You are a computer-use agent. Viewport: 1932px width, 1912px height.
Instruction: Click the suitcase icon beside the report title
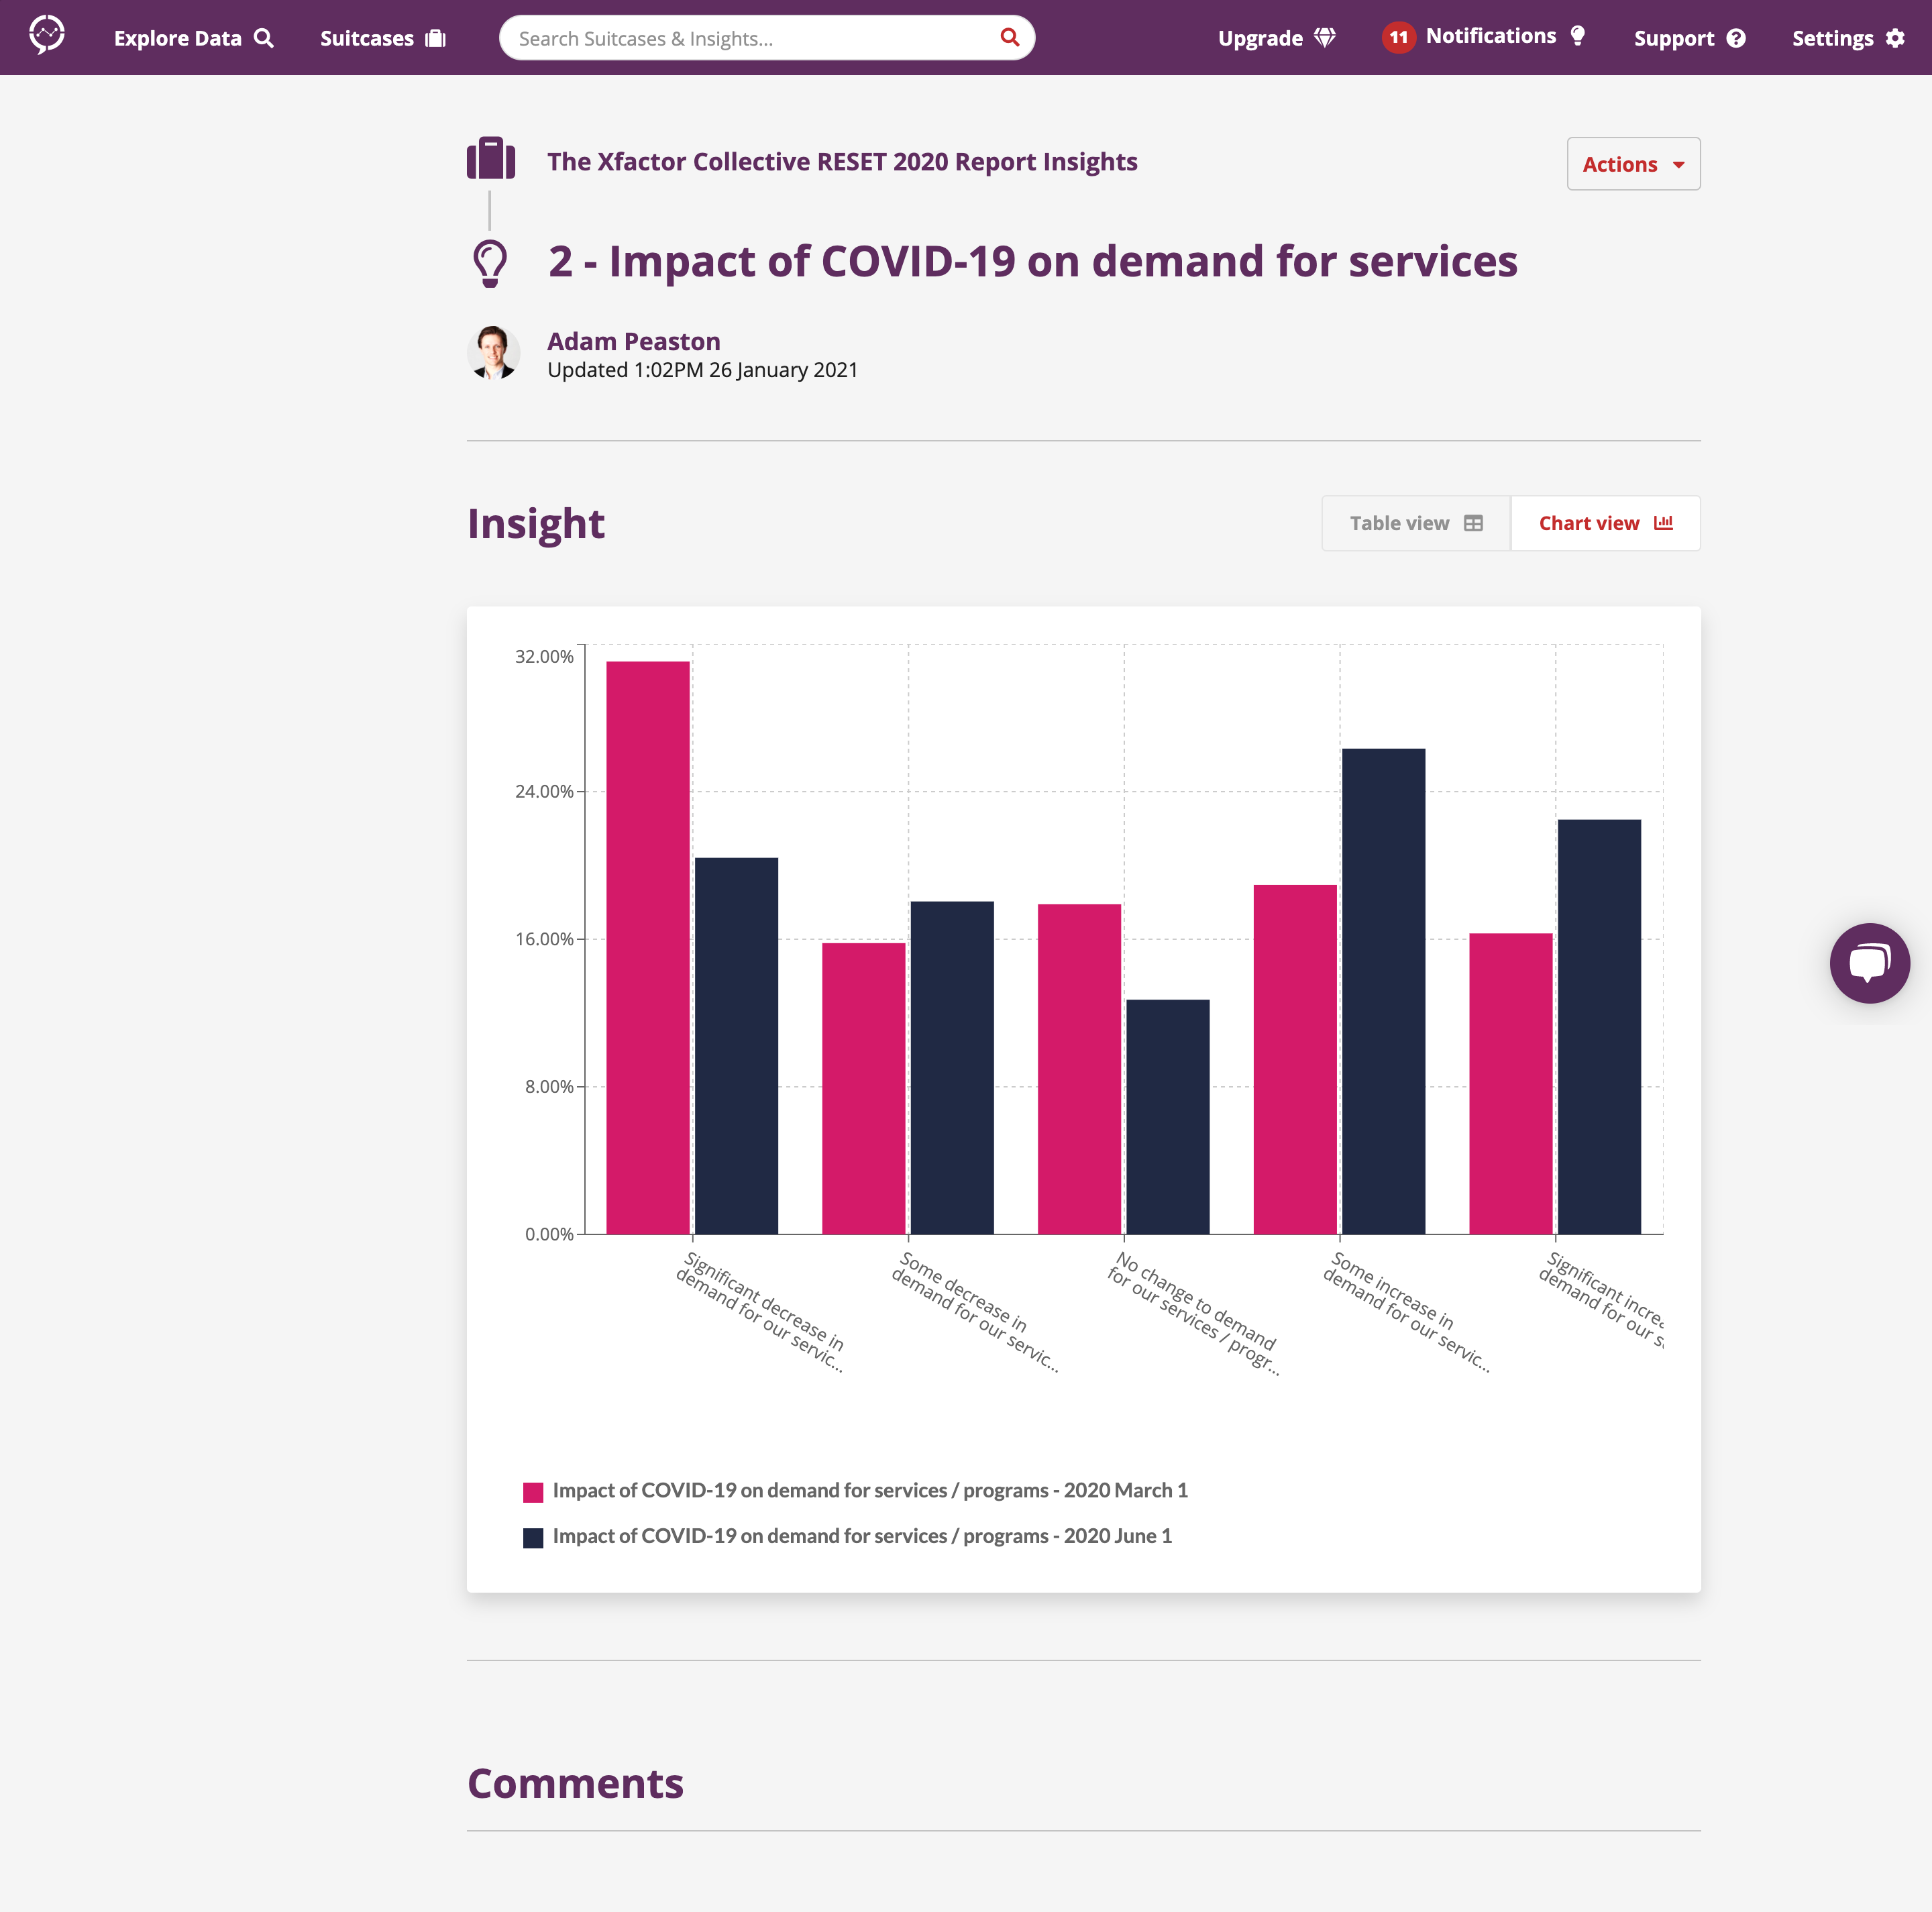click(491, 158)
